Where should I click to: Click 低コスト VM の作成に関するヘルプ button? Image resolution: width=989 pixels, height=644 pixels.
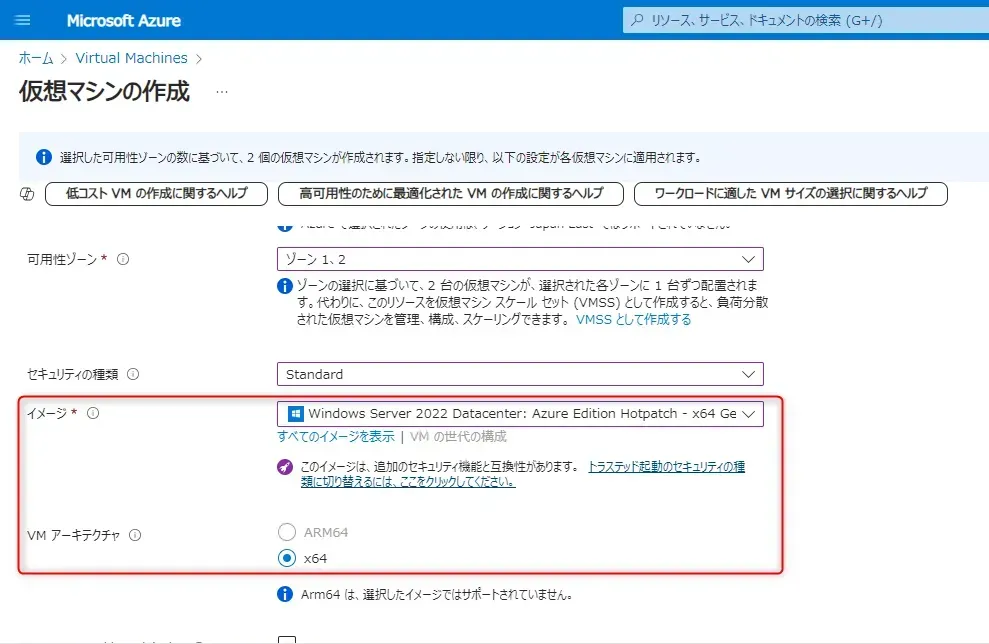coord(156,193)
